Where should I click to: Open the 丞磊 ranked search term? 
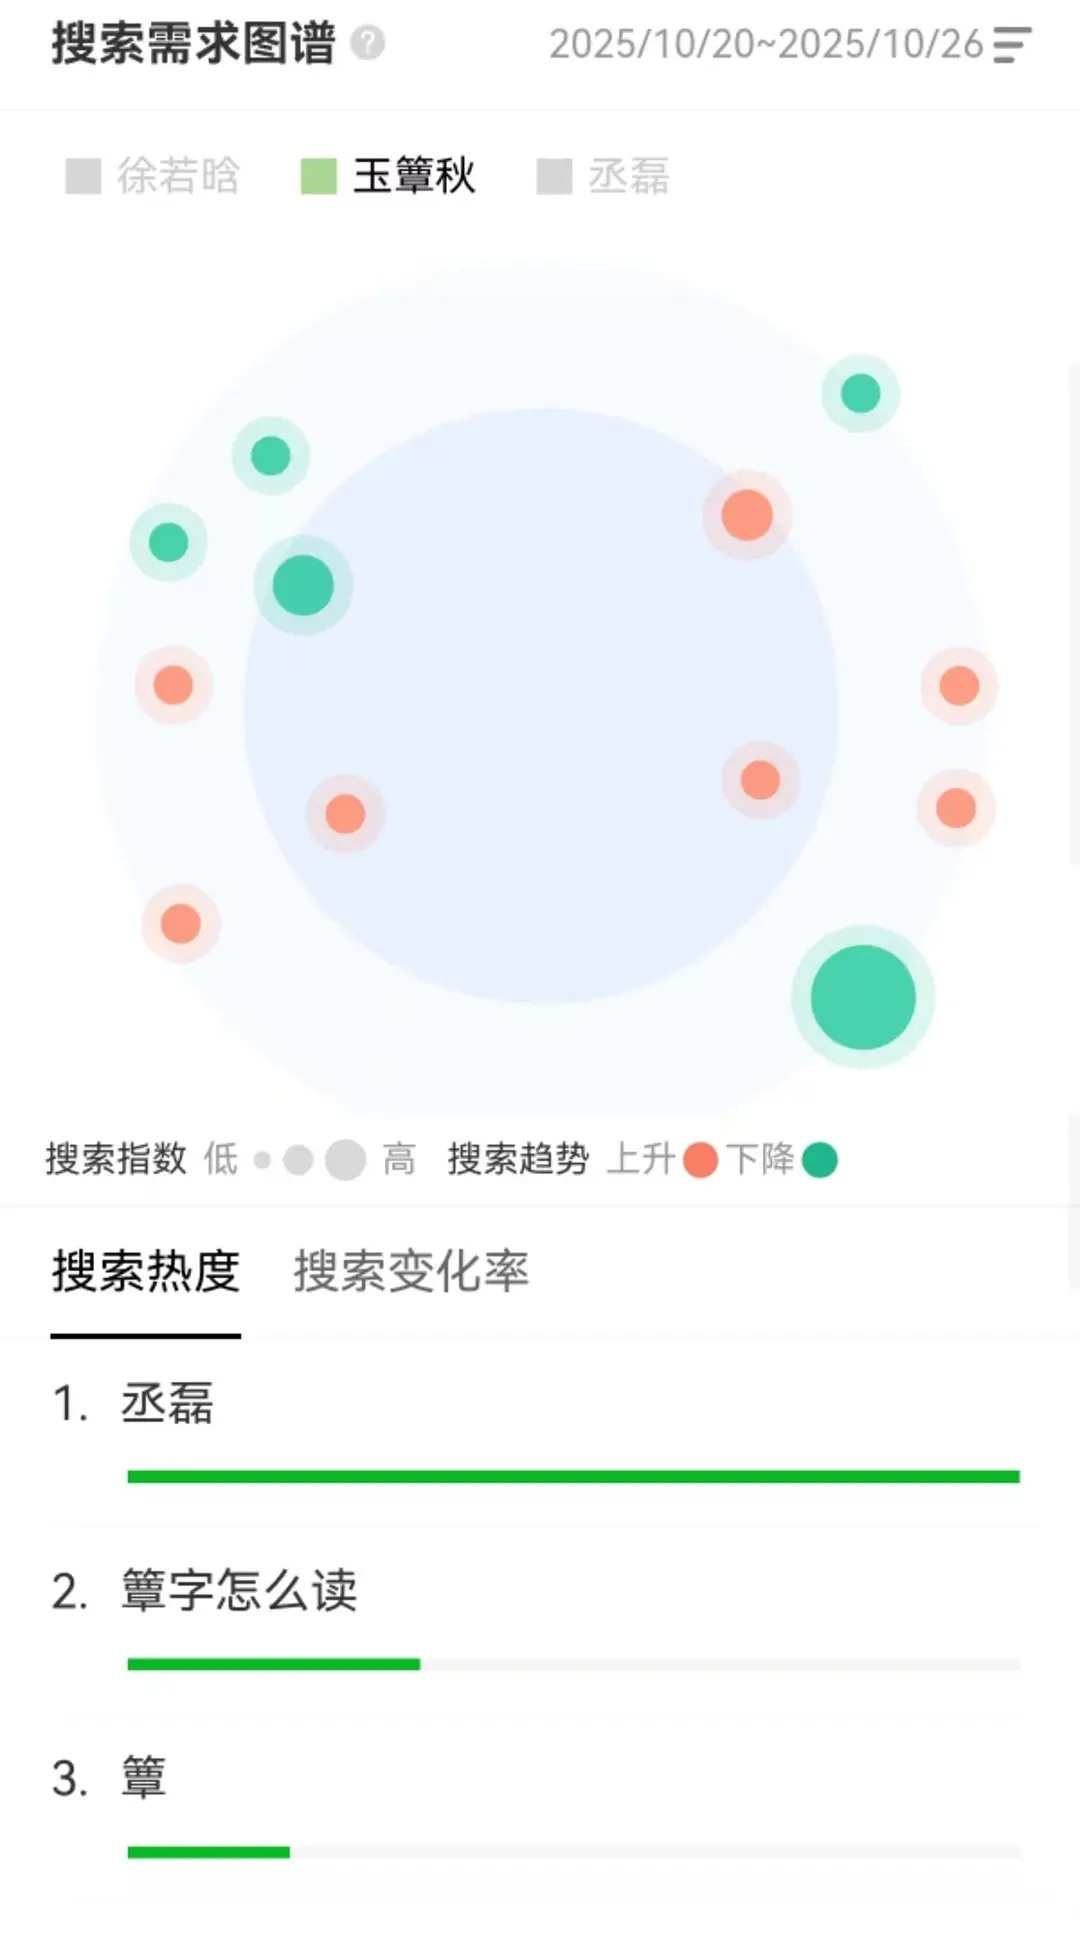pyautogui.click(x=167, y=1403)
